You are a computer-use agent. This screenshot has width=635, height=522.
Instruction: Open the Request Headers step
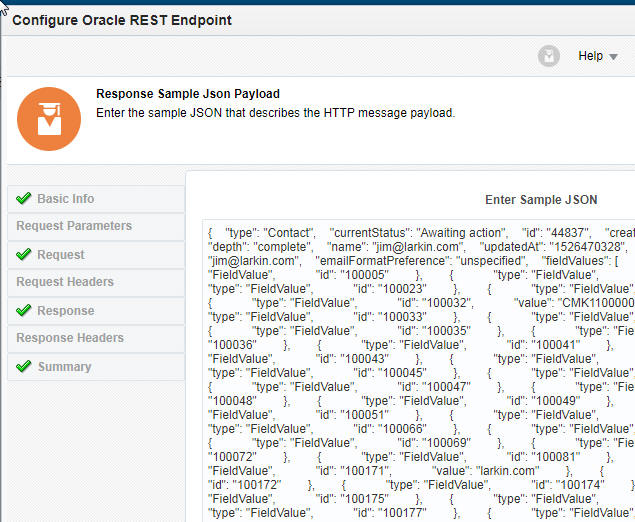(x=96, y=282)
